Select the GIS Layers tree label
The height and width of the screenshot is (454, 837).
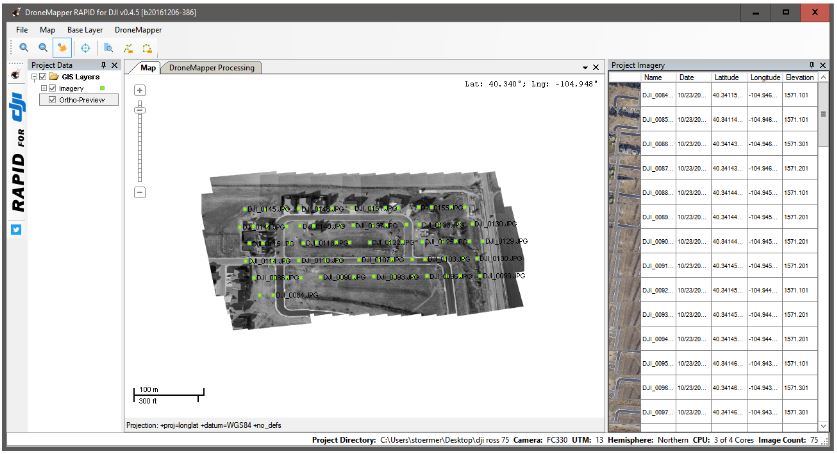tap(81, 77)
